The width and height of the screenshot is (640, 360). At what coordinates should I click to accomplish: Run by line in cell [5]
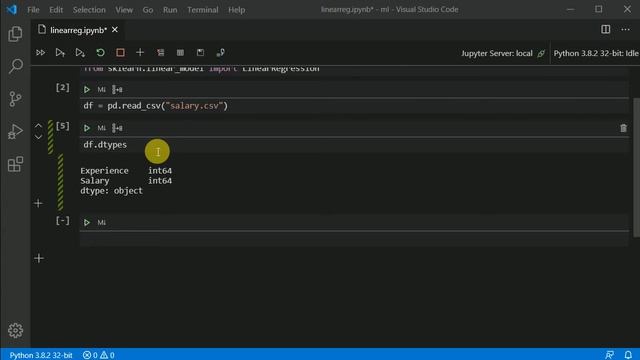click(117, 128)
